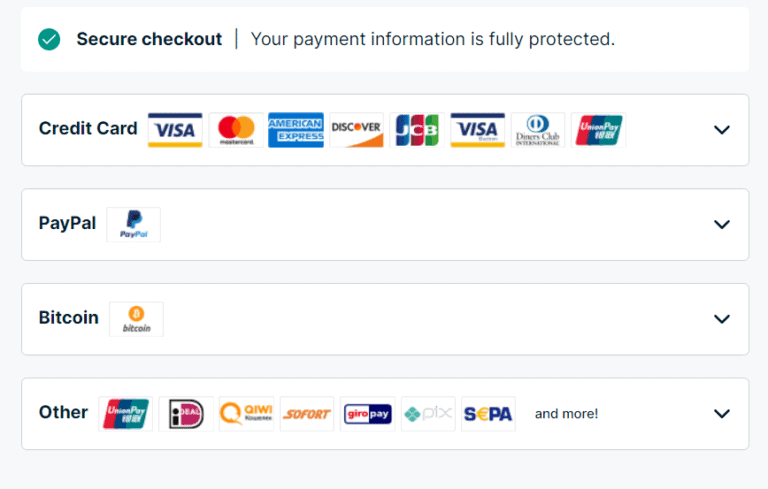Image resolution: width=768 pixels, height=489 pixels.
Task: Click the Diners Club International icon
Action: [538, 130]
